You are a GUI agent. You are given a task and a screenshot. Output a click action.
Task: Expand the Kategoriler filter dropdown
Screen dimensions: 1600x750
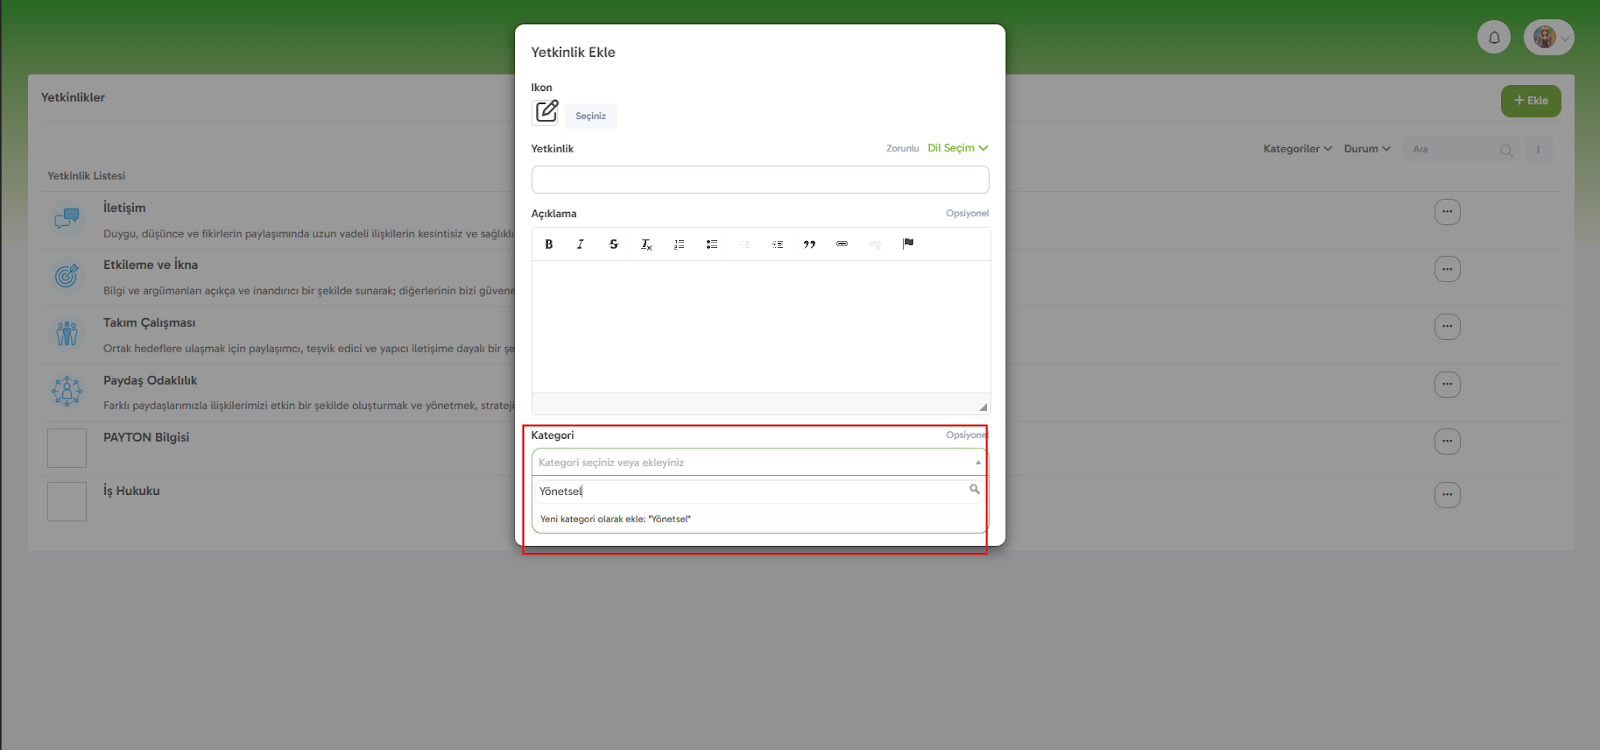(1297, 149)
